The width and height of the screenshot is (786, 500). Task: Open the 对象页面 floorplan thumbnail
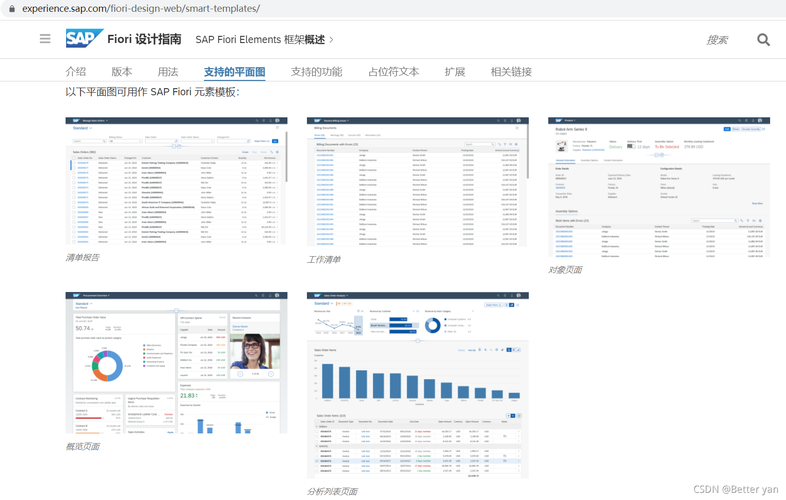tap(659, 187)
